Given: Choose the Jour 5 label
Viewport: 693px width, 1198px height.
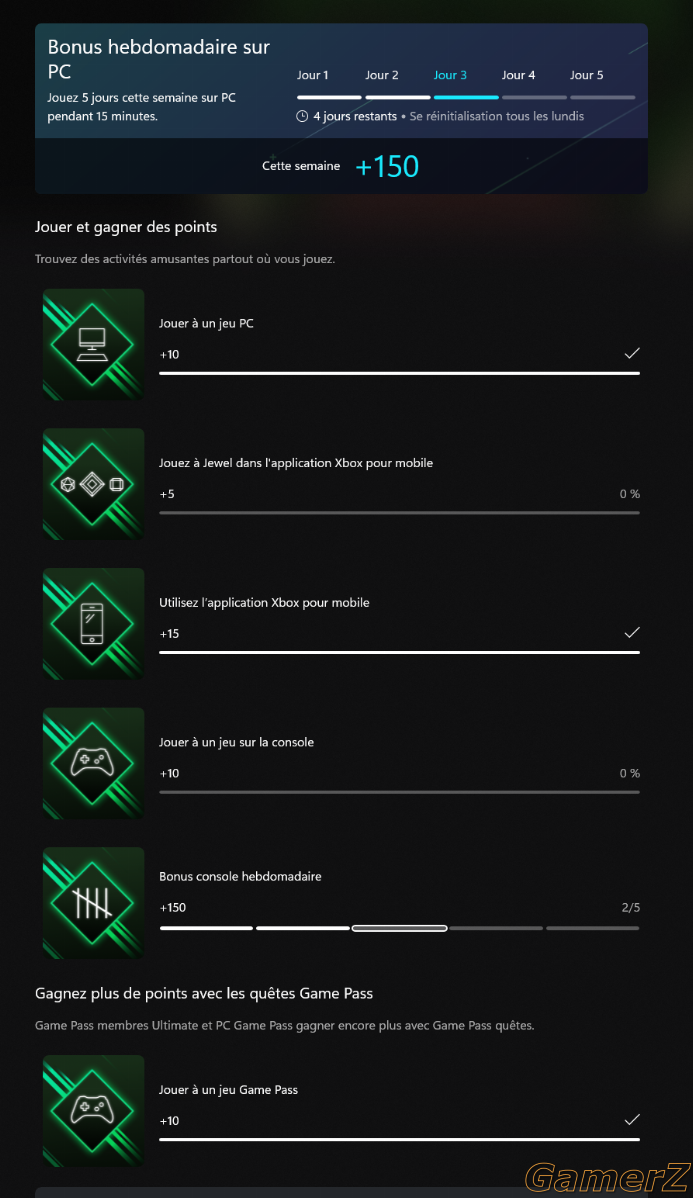Looking at the screenshot, I should coord(587,75).
